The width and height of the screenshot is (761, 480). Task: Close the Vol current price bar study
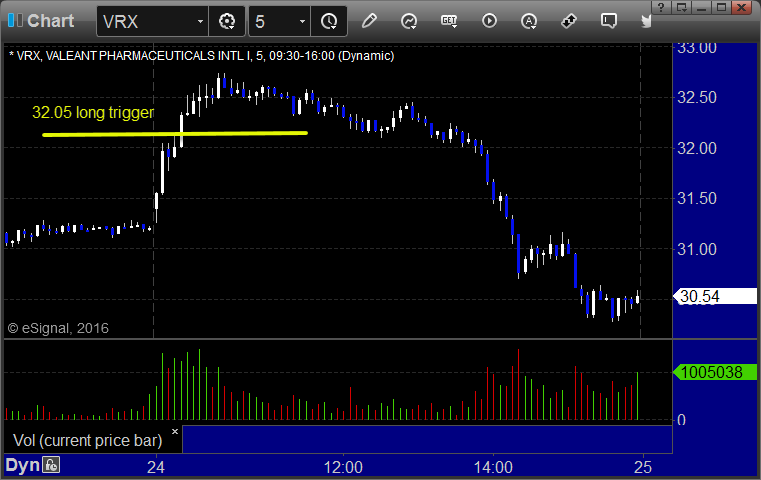pos(175,431)
